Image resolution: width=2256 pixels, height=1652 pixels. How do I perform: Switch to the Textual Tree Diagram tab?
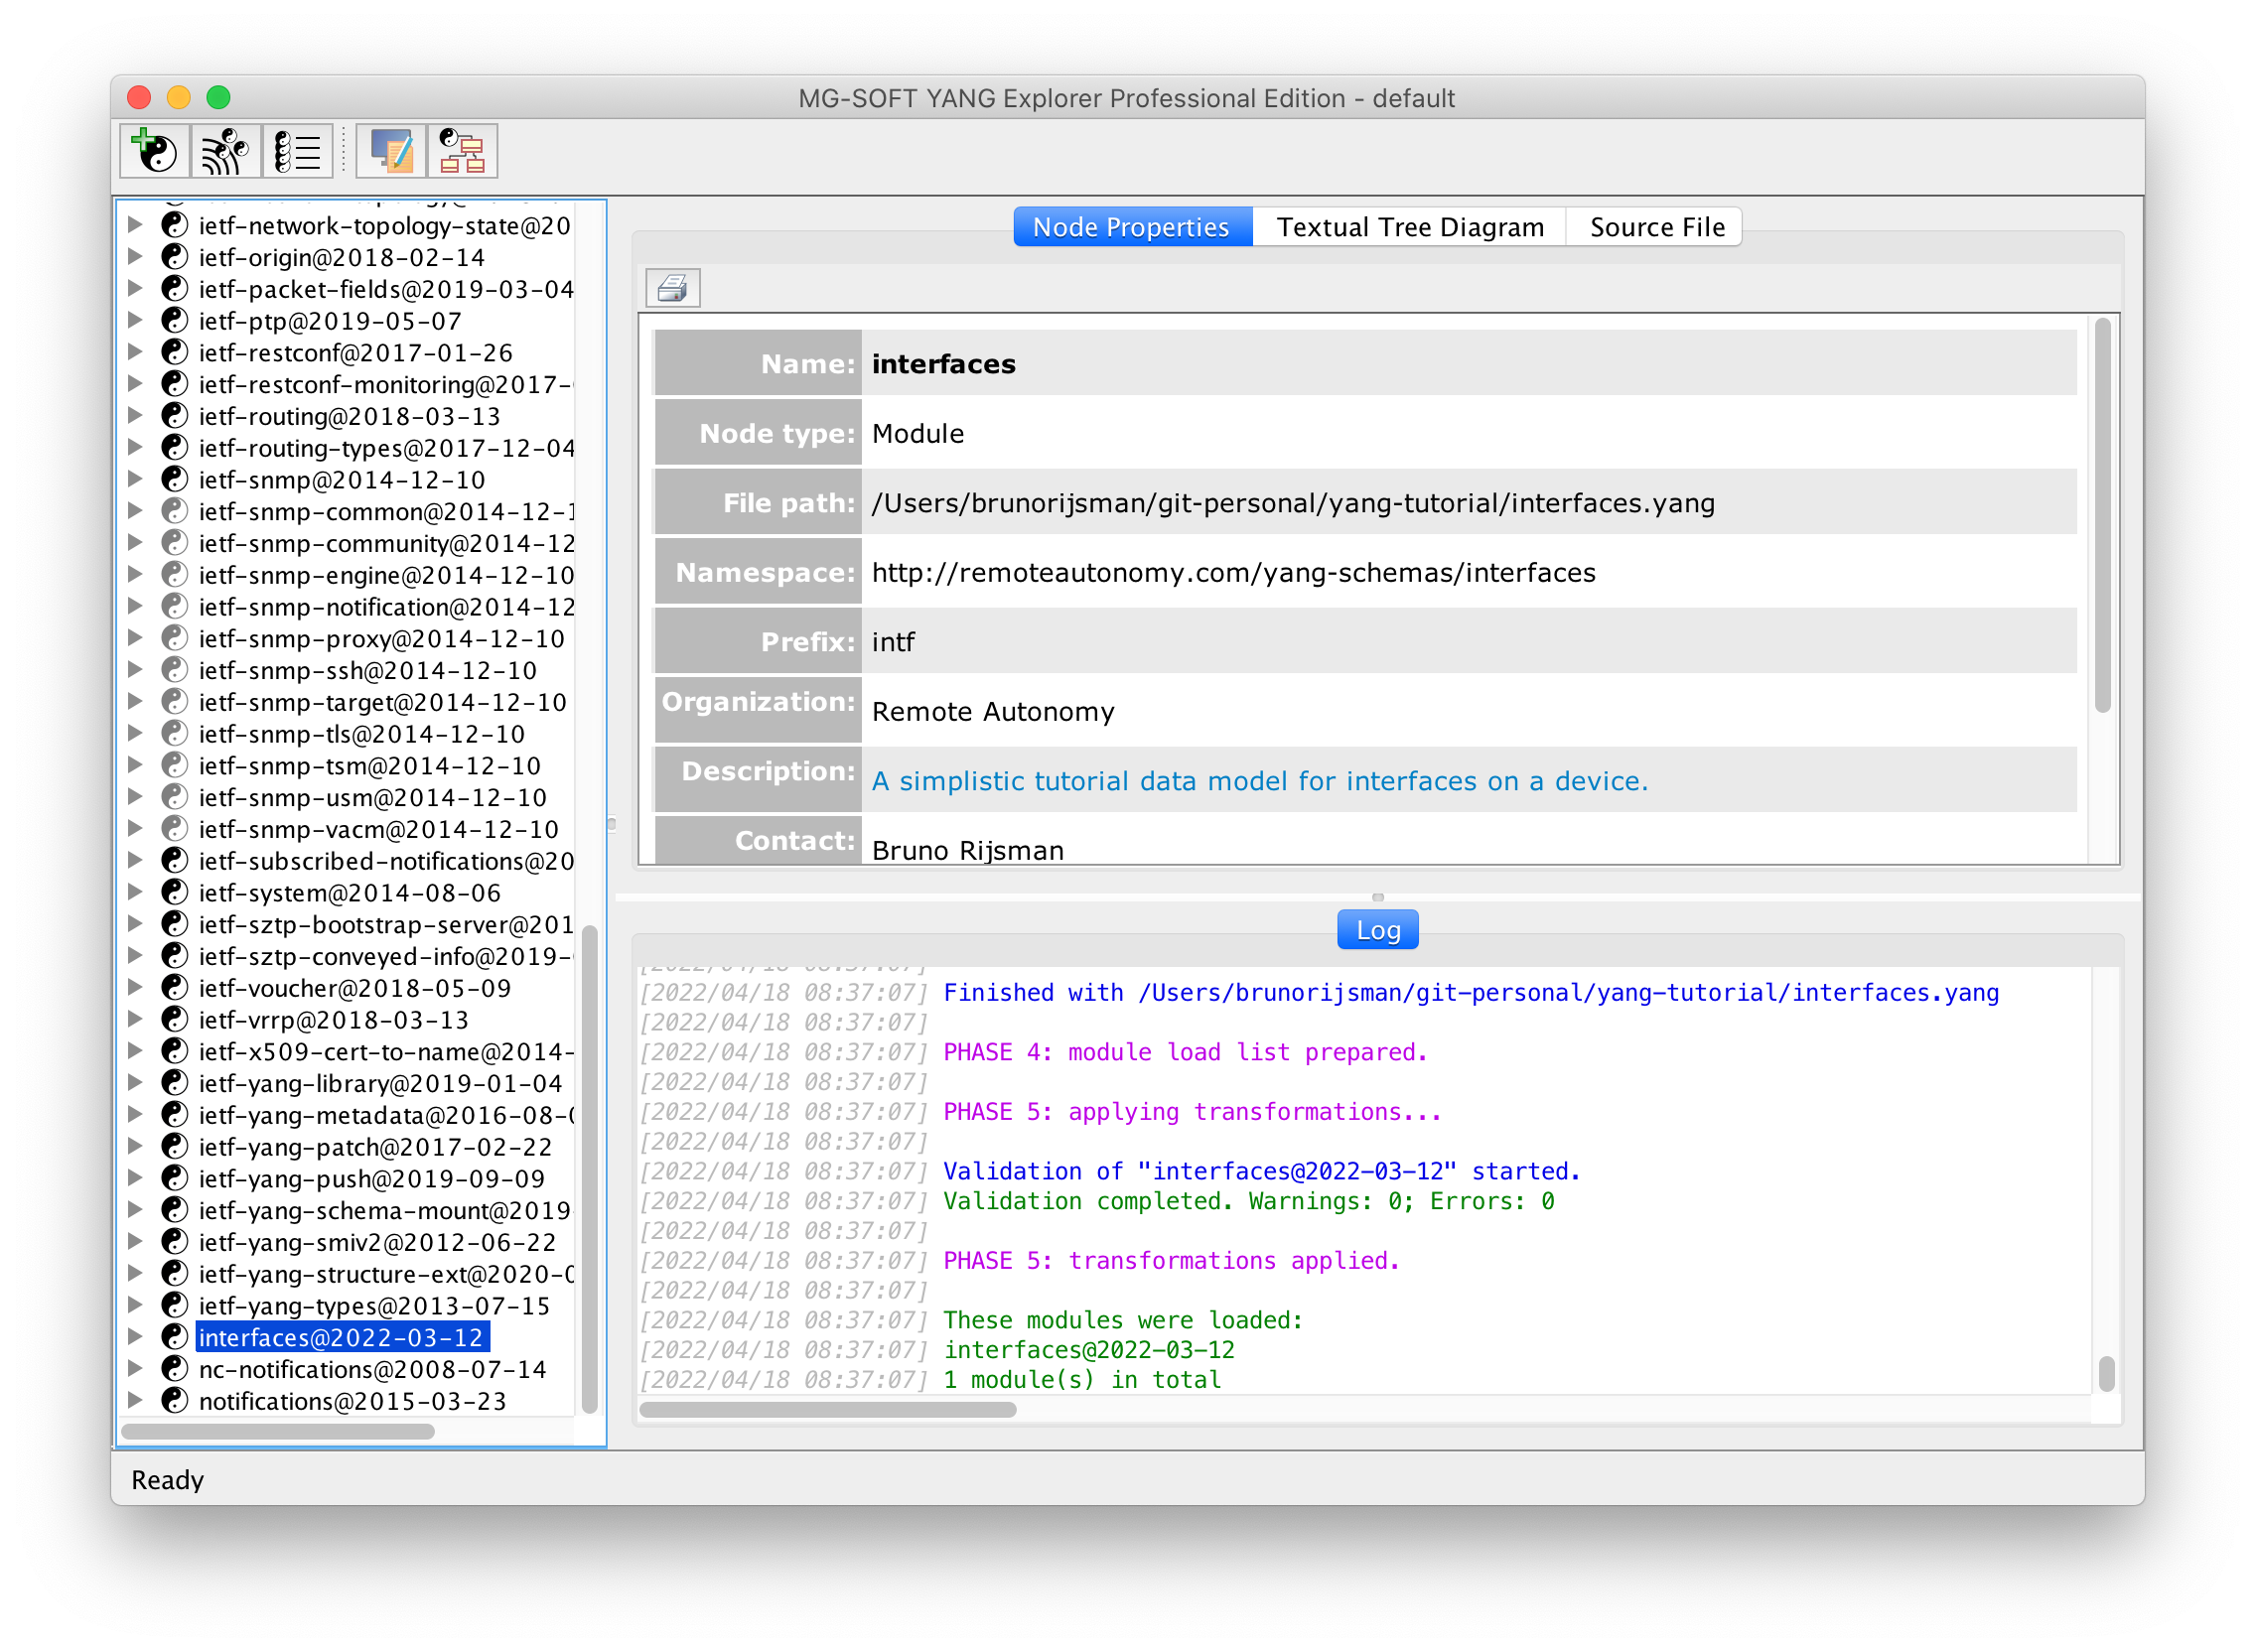point(1409,227)
